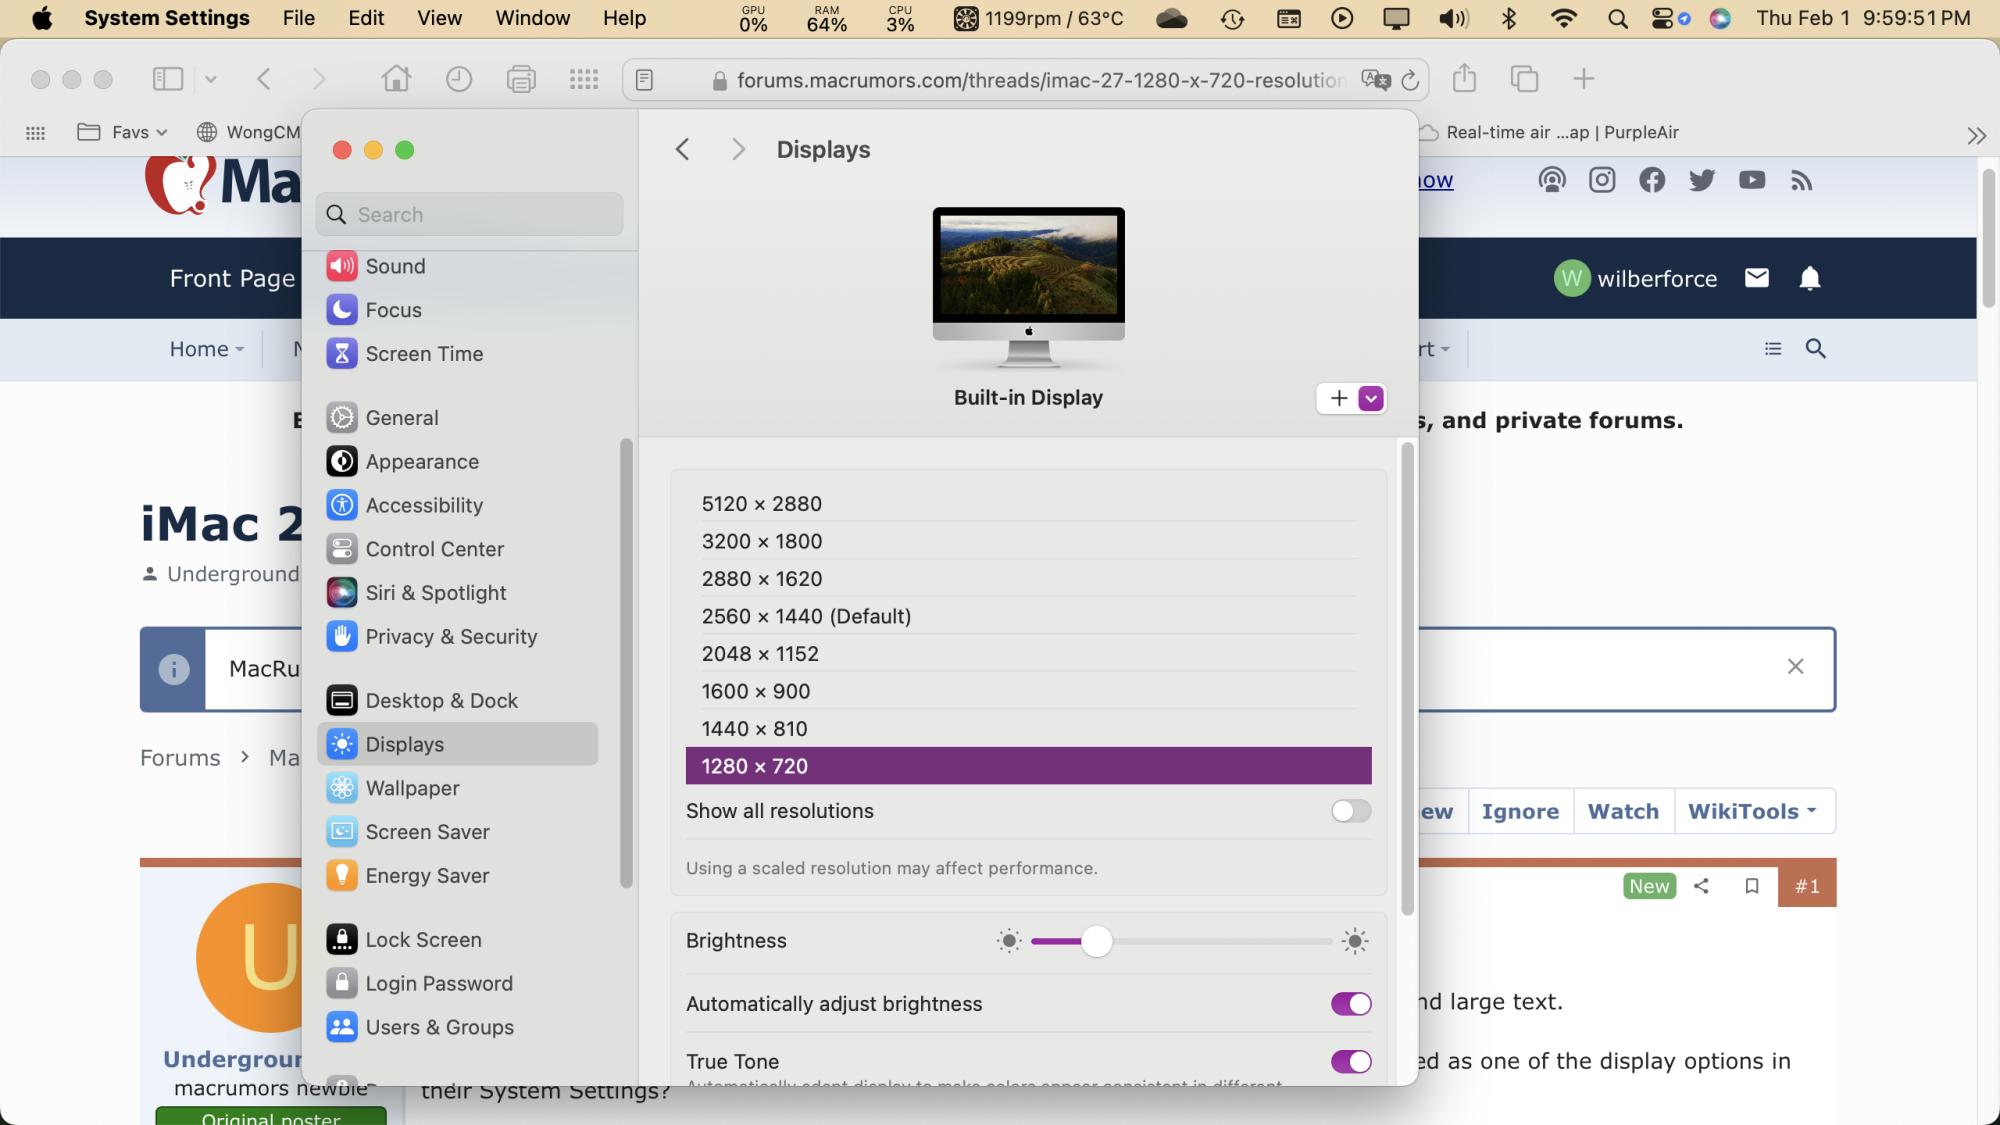The image size is (2000, 1125).
Task: Click Safari share icon
Action: [x=1464, y=79]
